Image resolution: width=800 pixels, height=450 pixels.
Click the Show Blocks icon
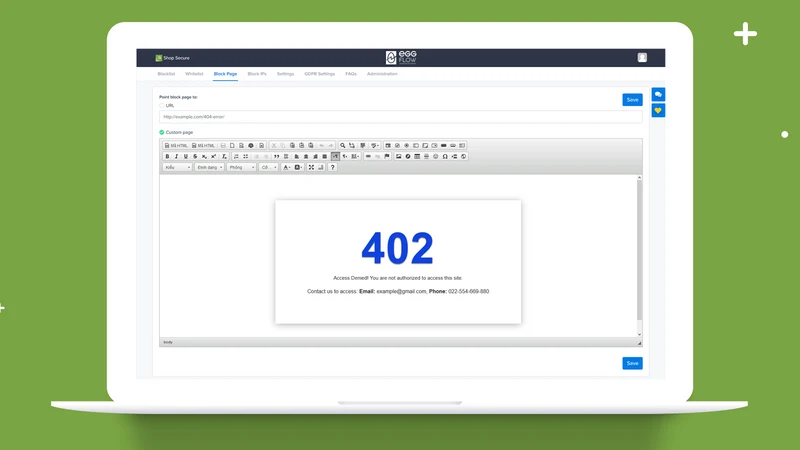321,167
